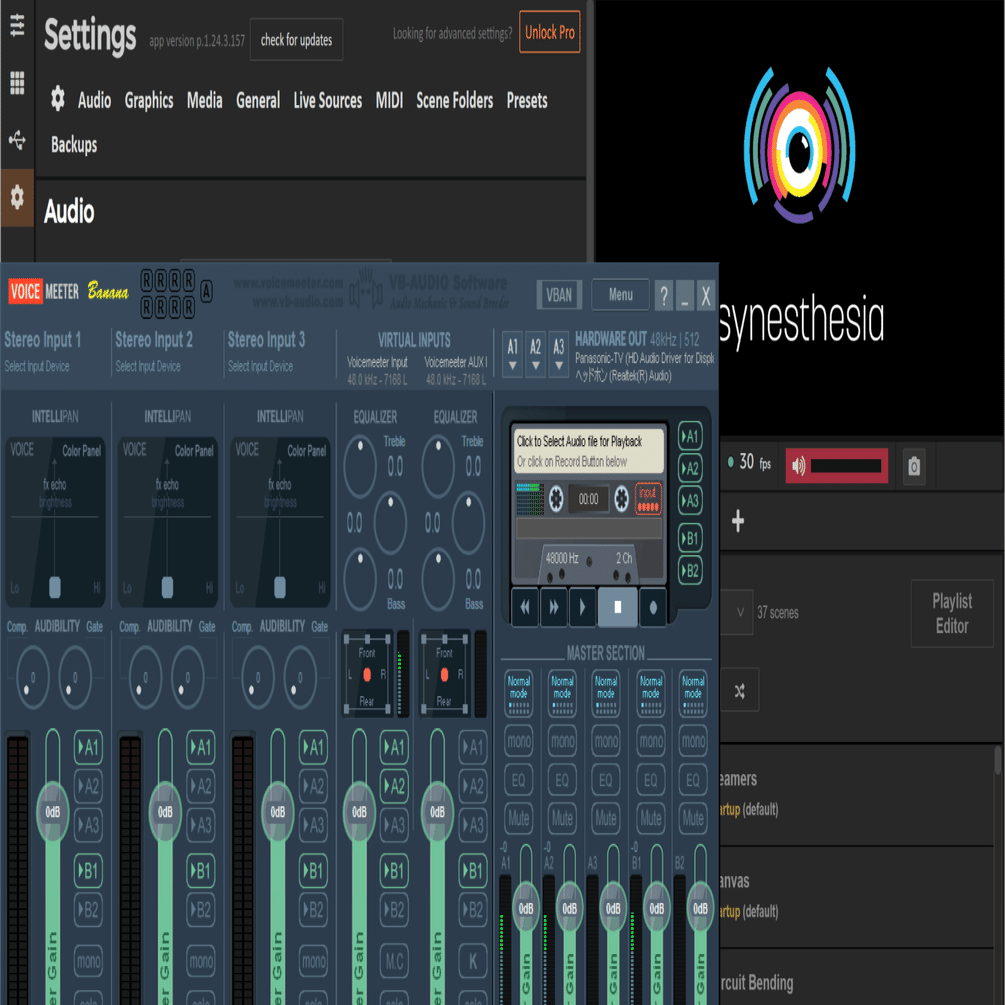Click the Front/Rear panner of Voicemeeter AUX

(x=444, y=674)
